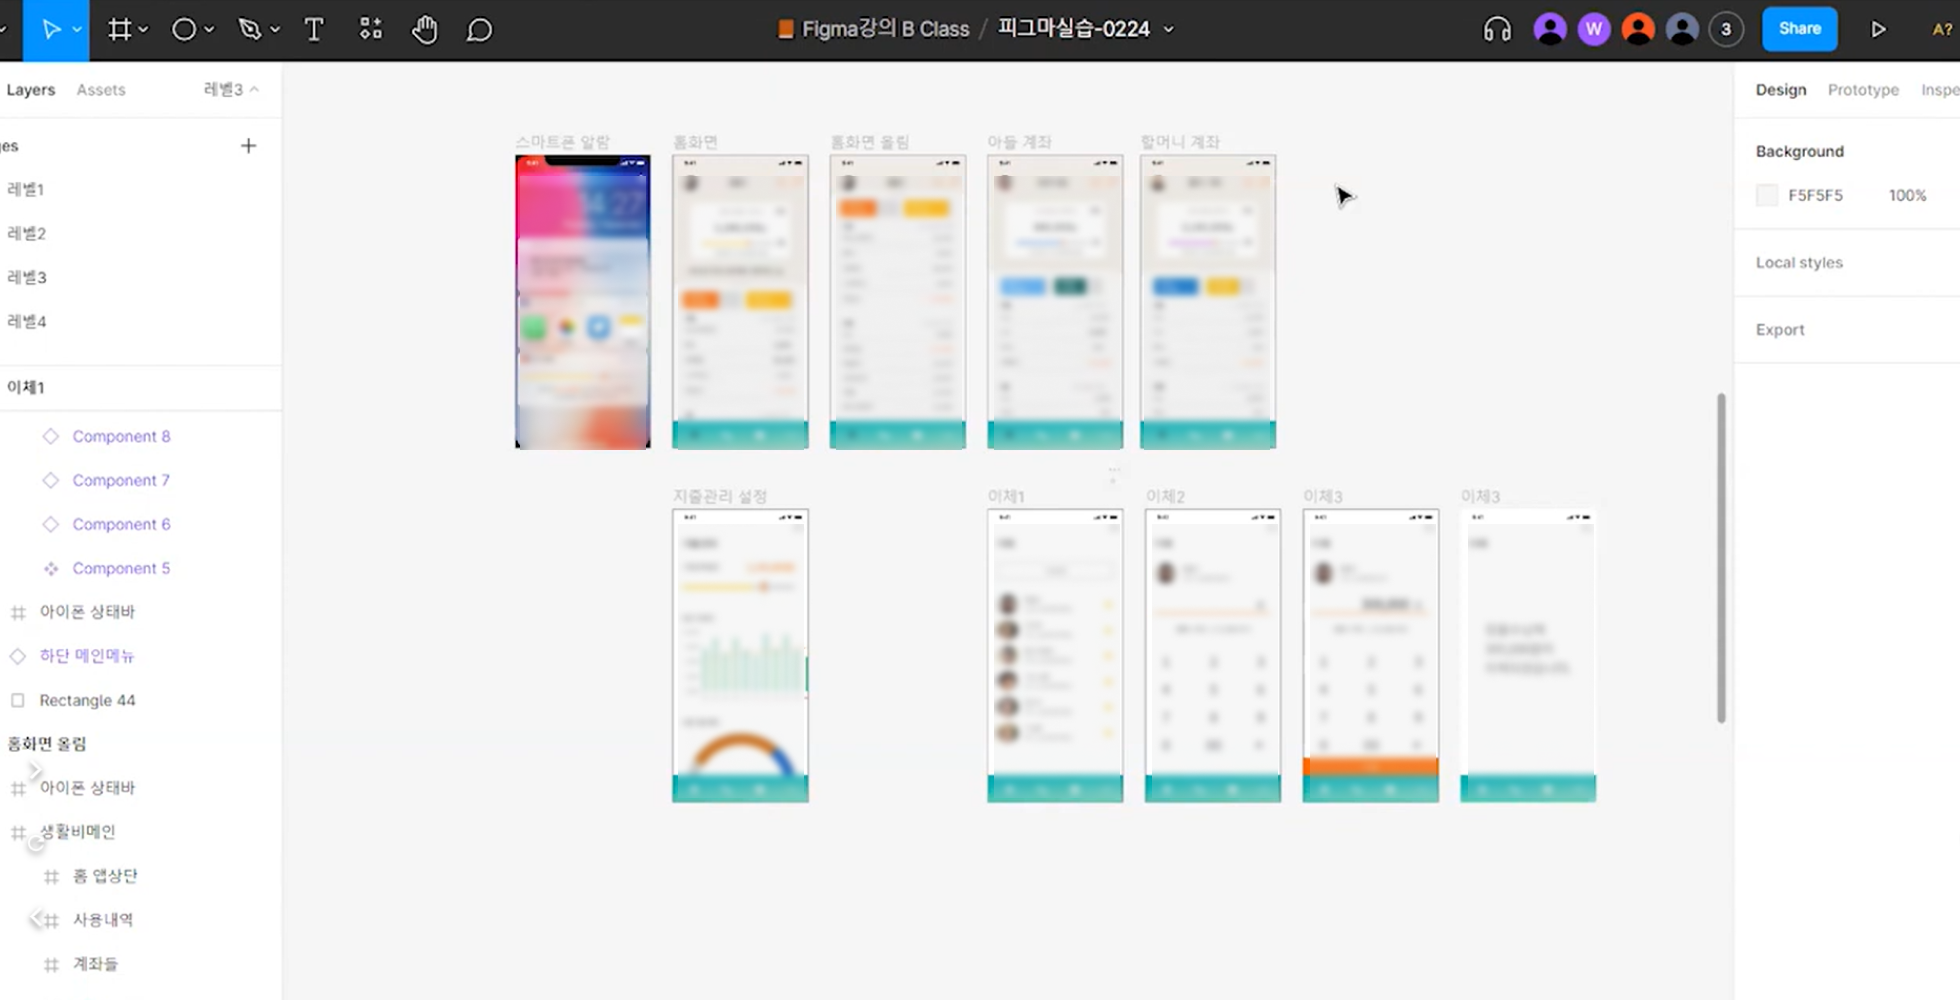Open the shape tools dropdown arrow
Viewport: 1960px width, 1000px height.
pyautogui.click(x=209, y=30)
